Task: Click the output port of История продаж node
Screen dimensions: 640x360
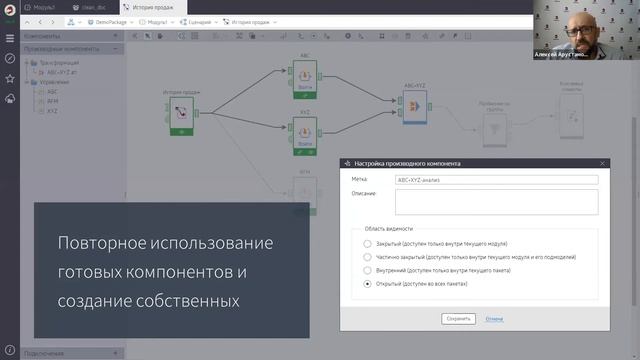Action: click(197, 113)
